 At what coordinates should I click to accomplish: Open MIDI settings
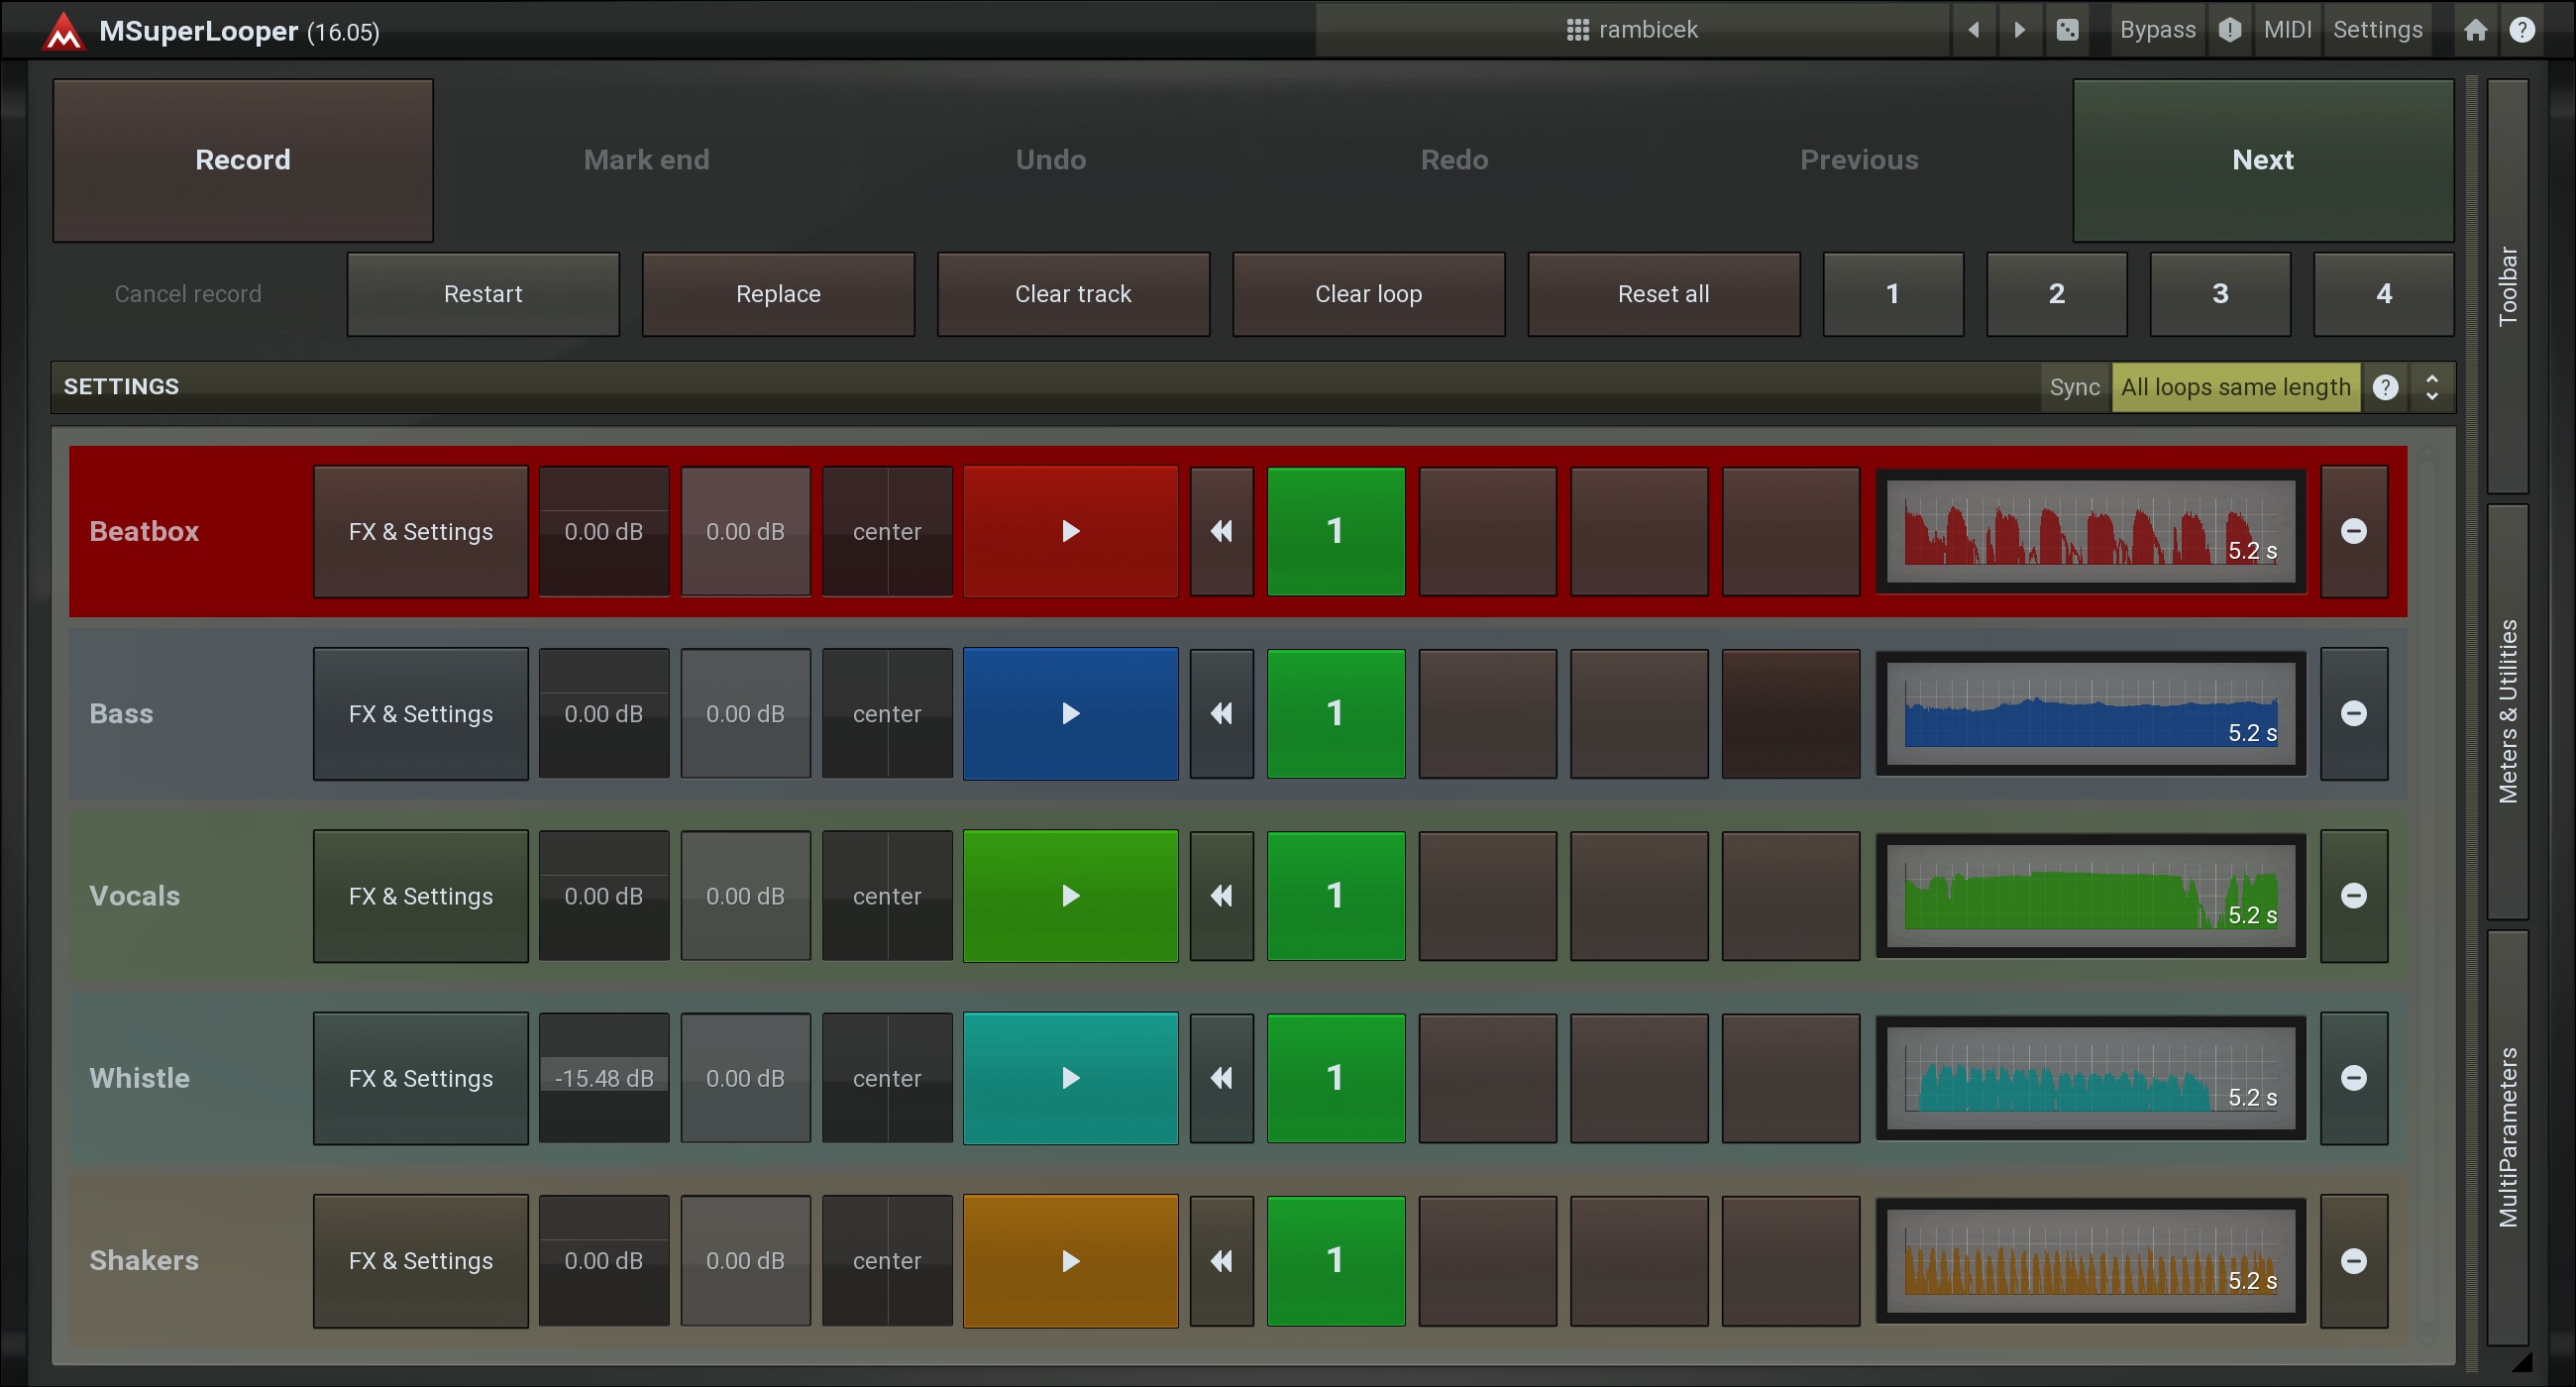click(x=2287, y=30)
